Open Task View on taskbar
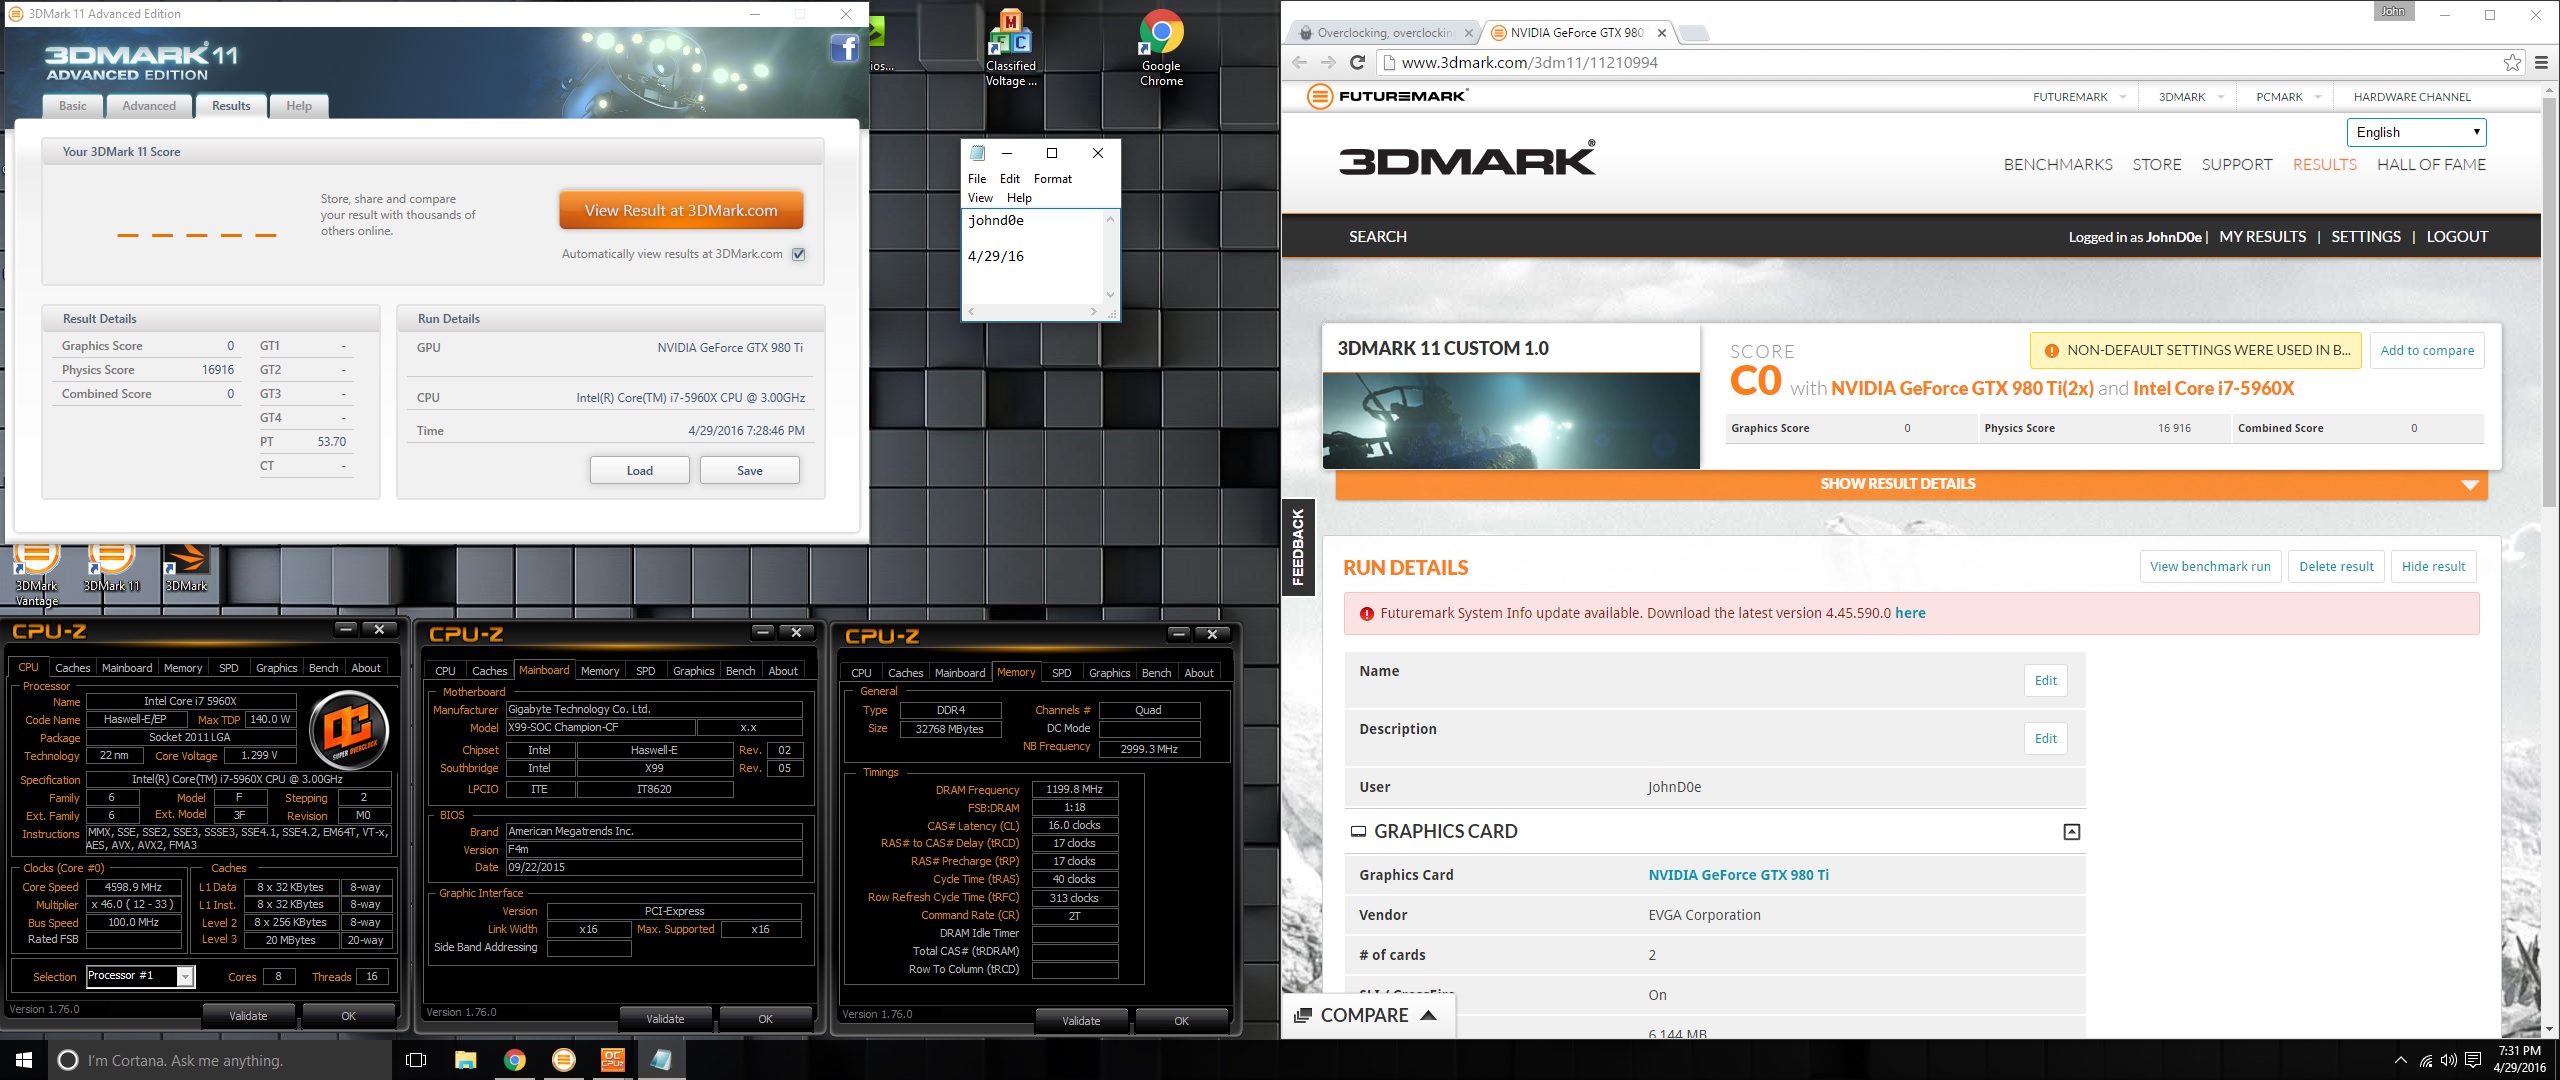 click(x=417, y=1060)
